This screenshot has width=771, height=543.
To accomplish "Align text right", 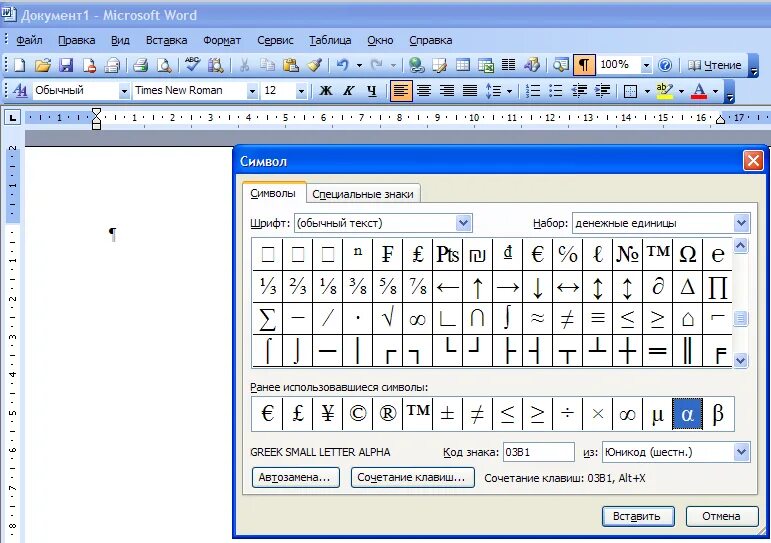I will (x=447, y=90).
